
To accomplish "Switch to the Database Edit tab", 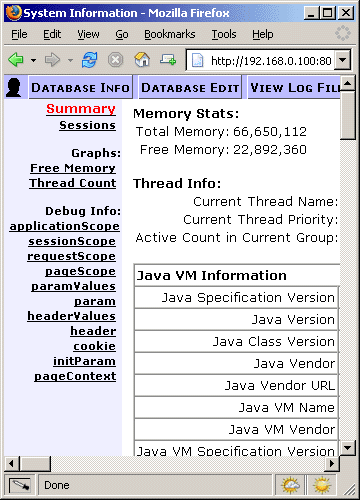I will coord(190,87).
